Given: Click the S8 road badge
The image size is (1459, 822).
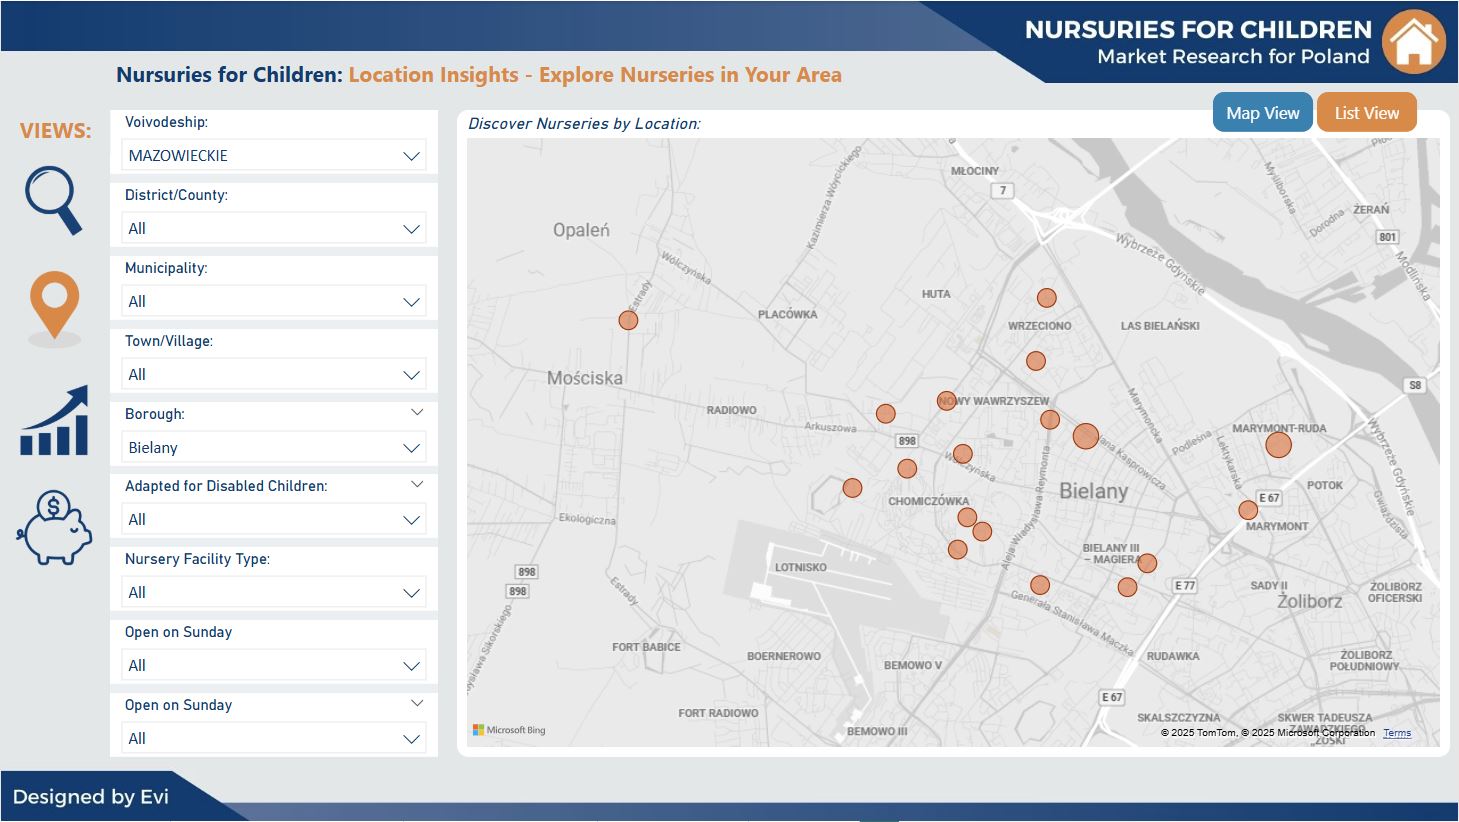Looking at the screenshot, I should tap(1414, 385).
